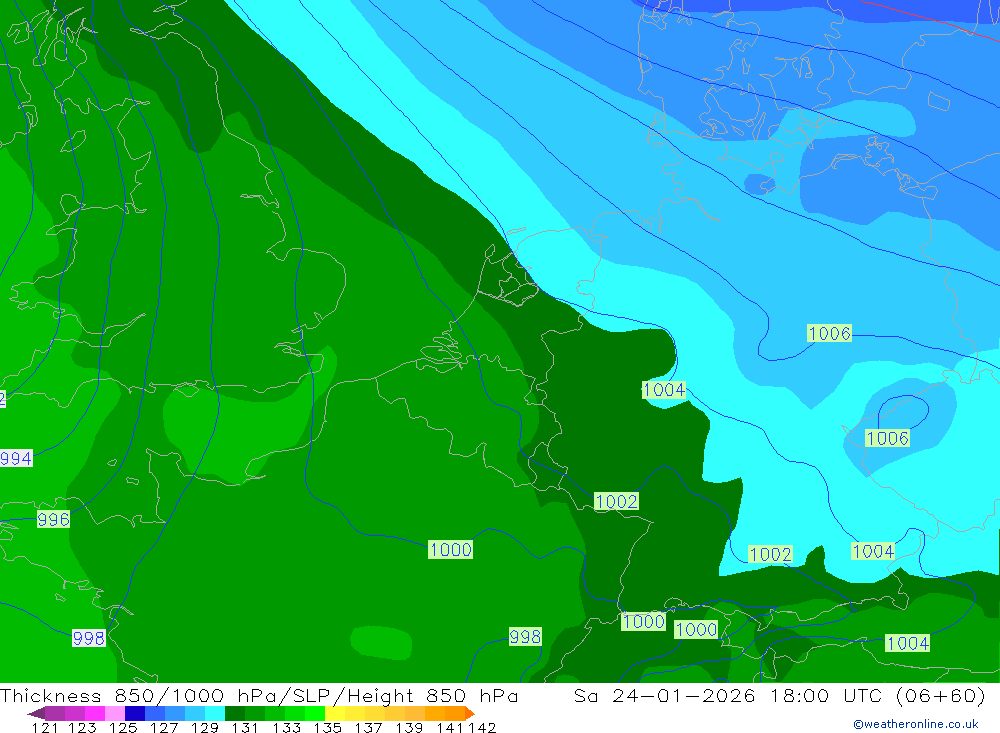This screenshot has height=733, width=1000.
Task: Select the 1006 label inside the closed loop
Action: point(887,438)
